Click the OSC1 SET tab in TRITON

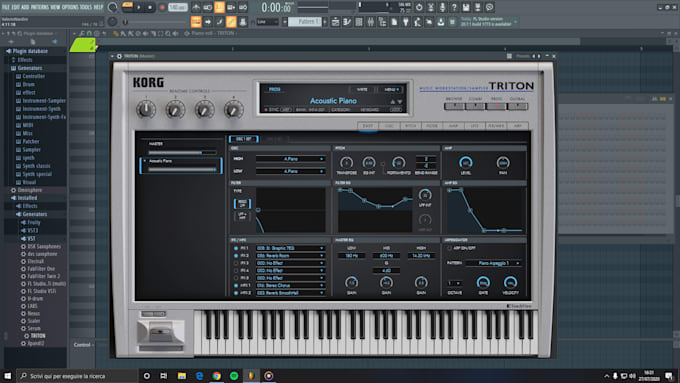click(x=244, y=139)
